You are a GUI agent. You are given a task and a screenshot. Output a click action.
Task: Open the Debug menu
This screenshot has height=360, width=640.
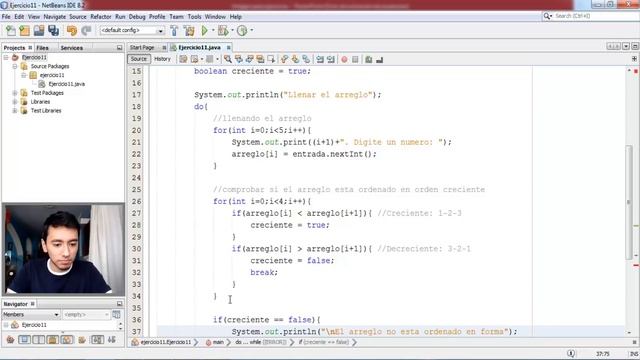point(137,17)
